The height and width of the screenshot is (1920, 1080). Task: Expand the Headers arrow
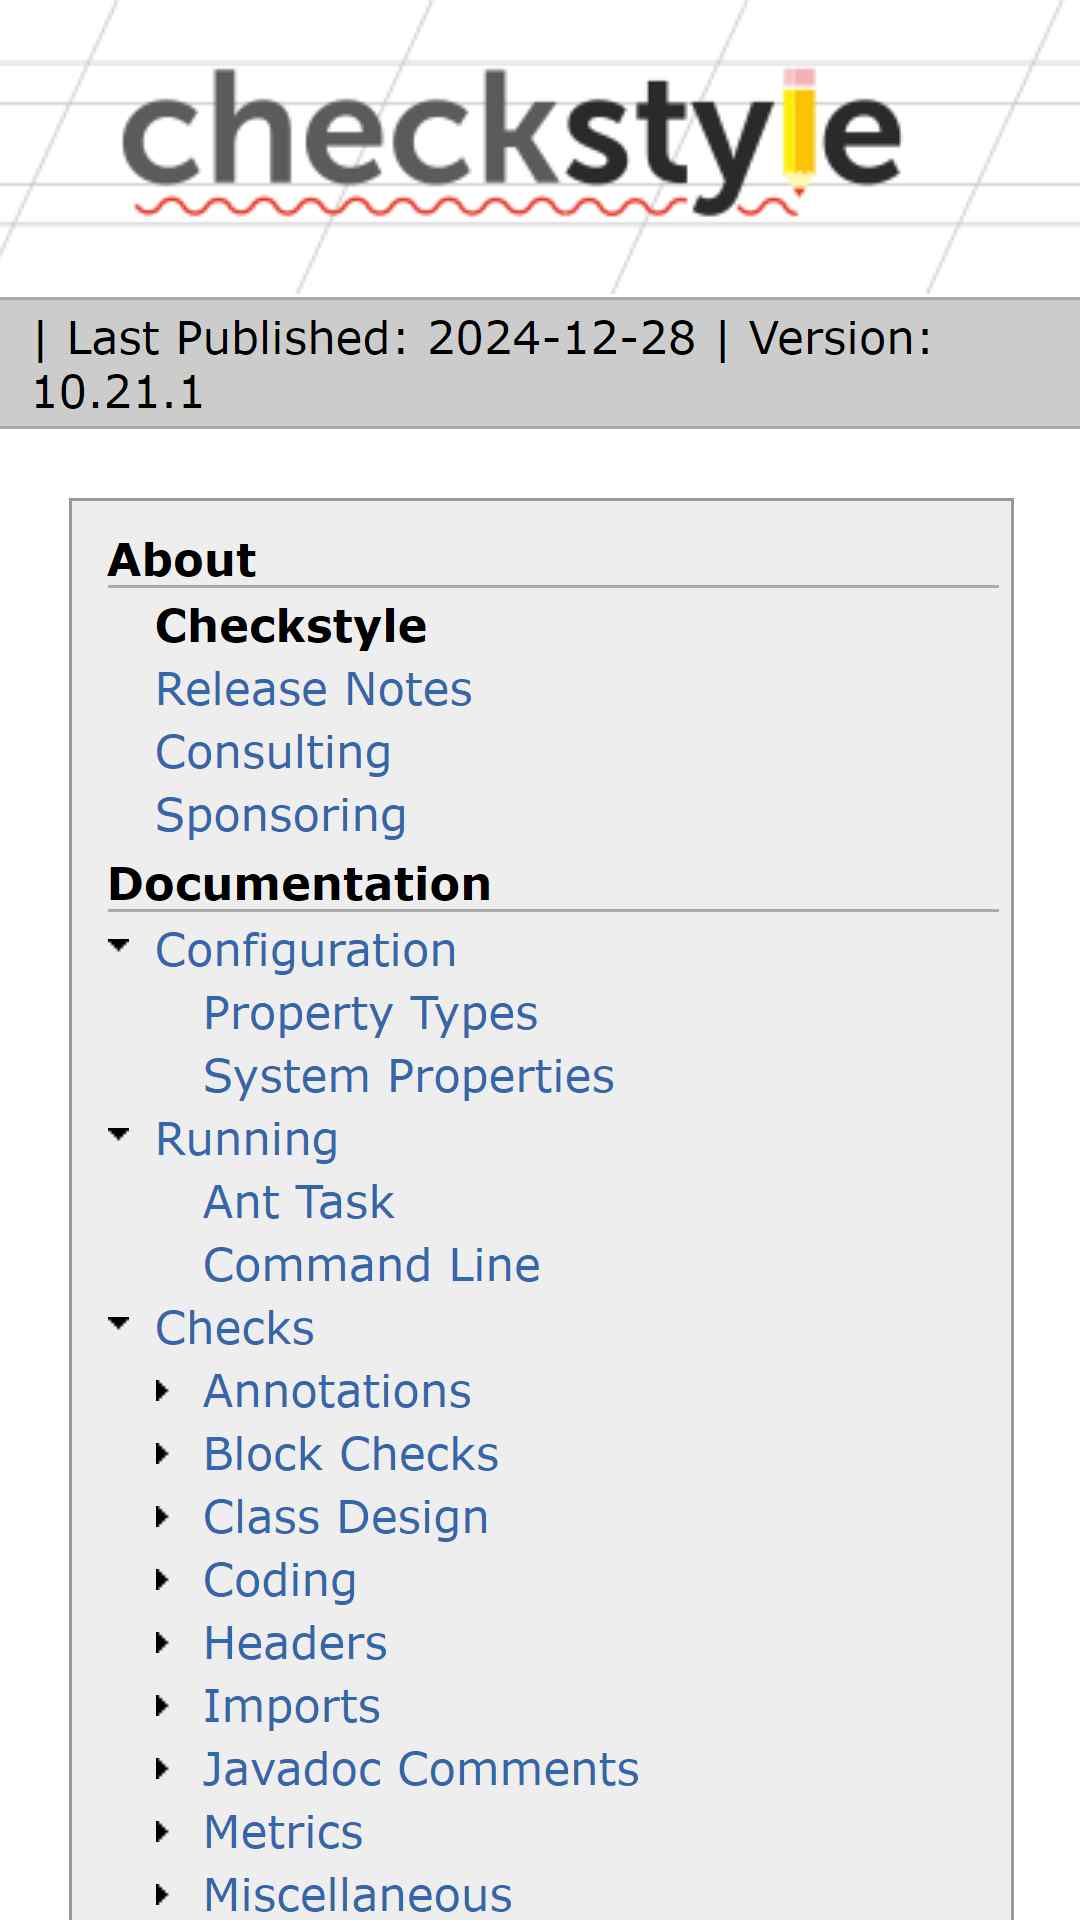point(162,1643)
